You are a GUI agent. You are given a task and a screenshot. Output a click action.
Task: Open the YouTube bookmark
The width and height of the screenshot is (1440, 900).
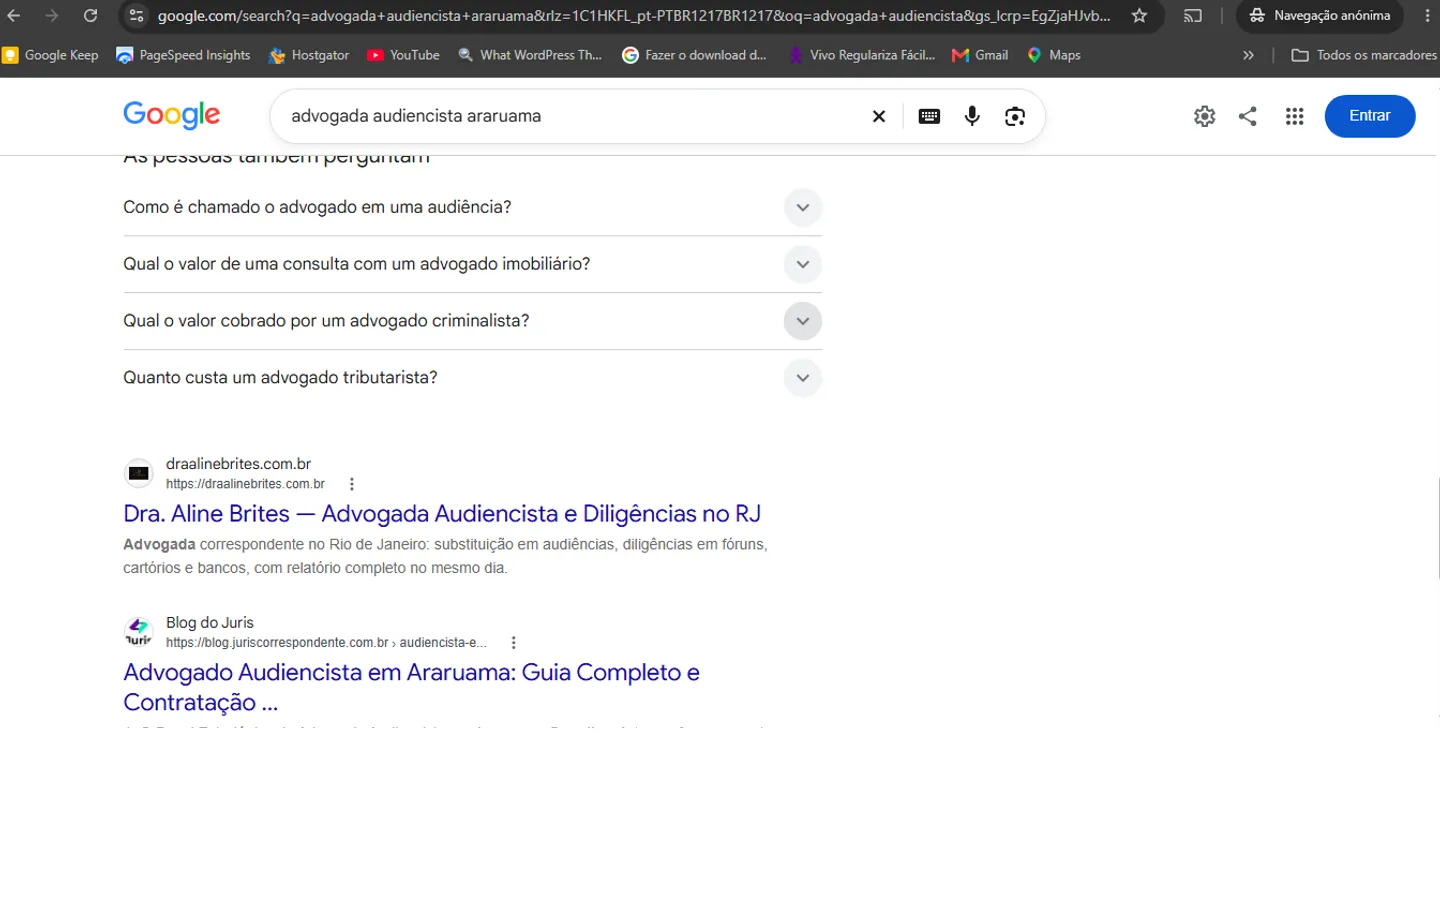(403, 55)
